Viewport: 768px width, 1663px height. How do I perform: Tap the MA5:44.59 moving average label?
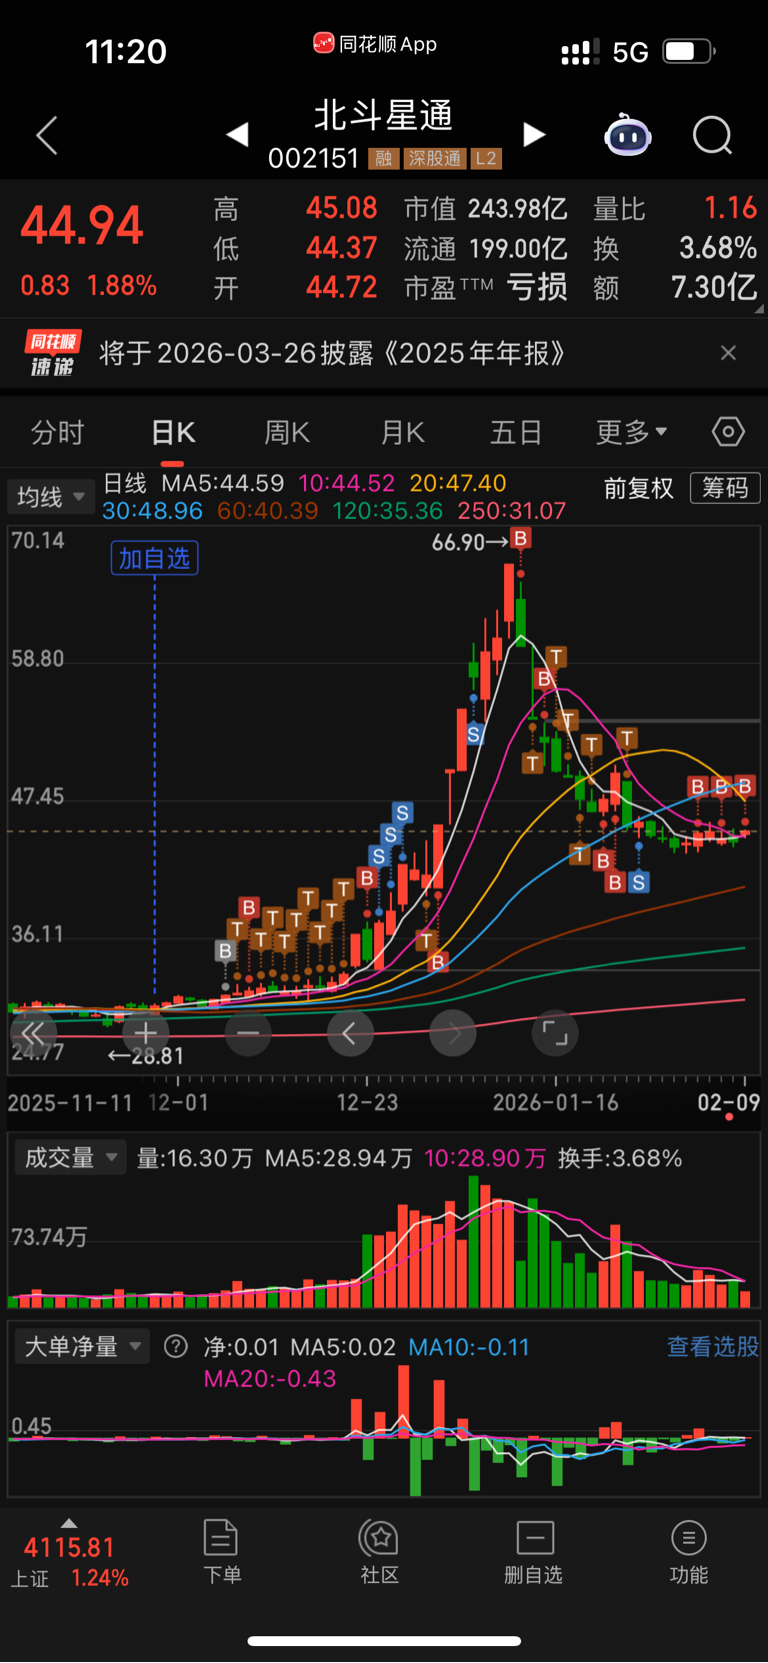223,483
